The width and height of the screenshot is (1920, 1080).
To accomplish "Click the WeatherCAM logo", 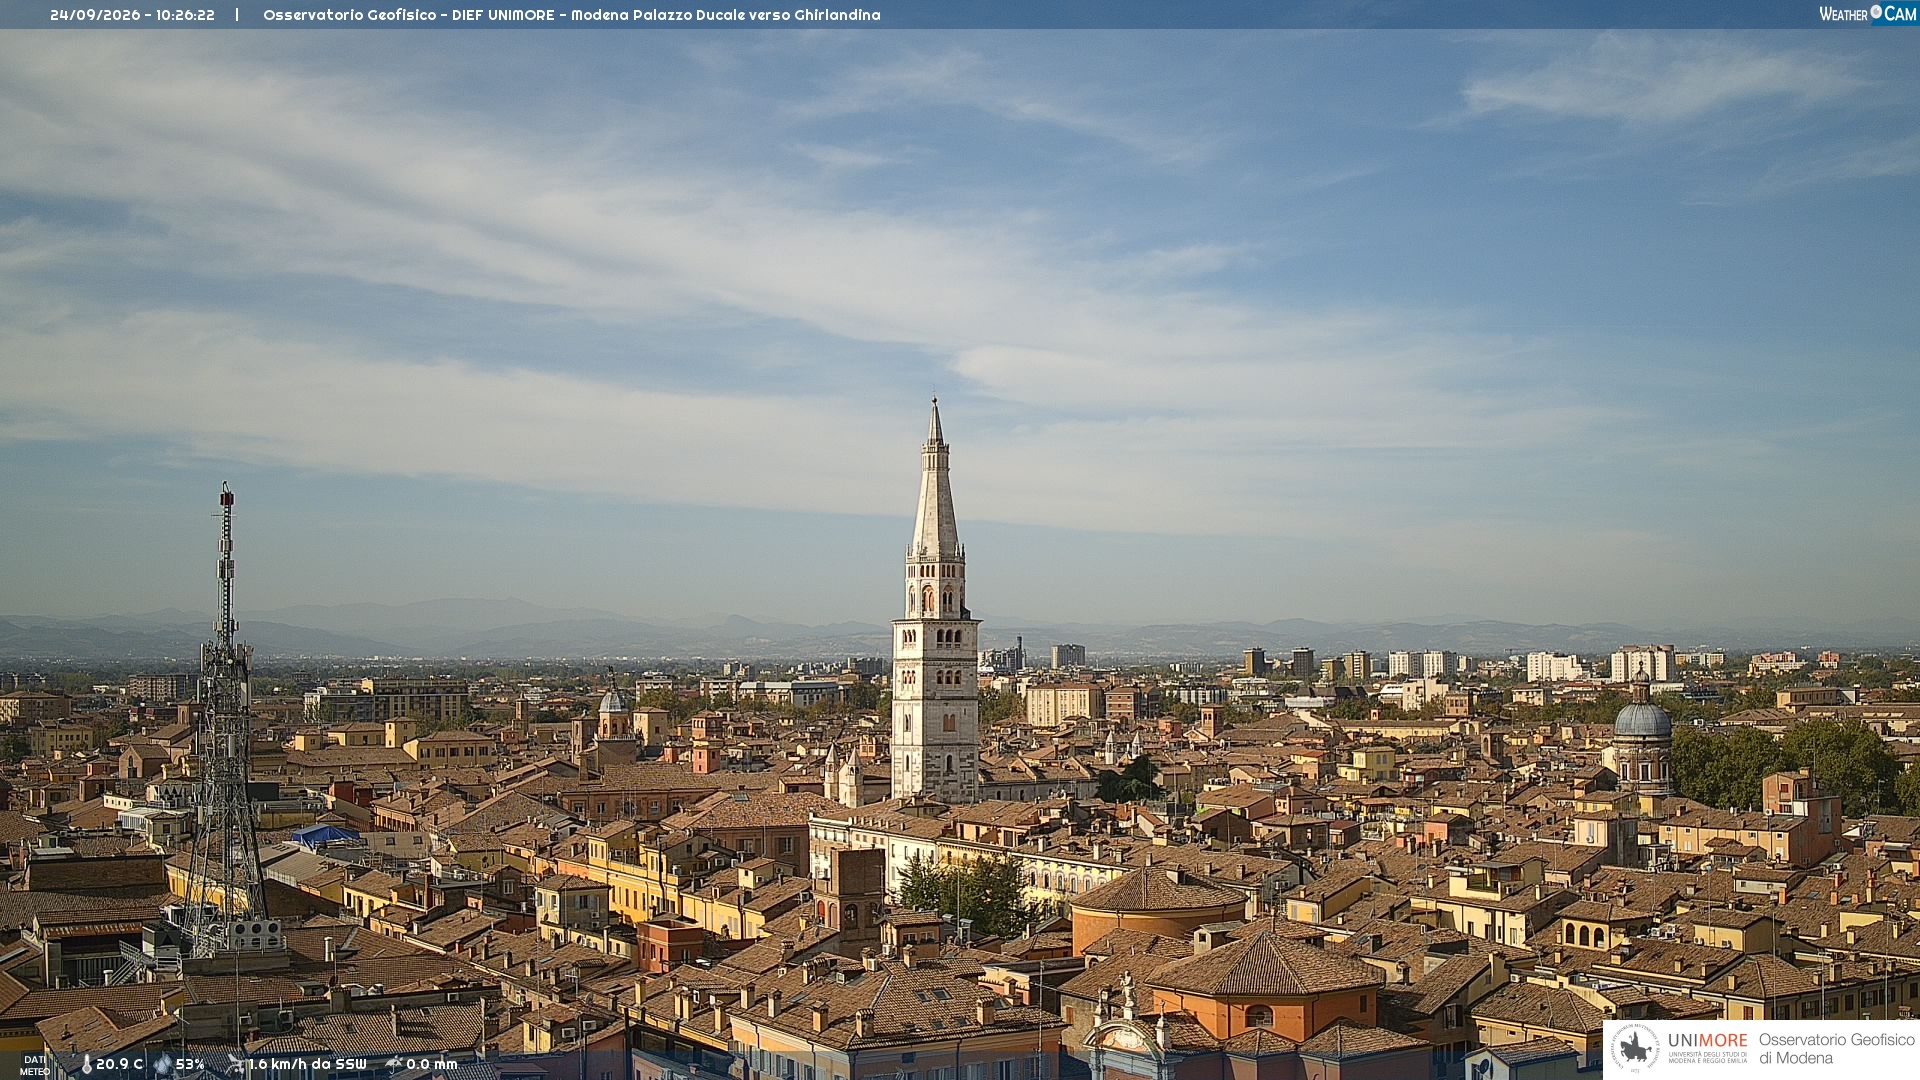I will 1867,14.
